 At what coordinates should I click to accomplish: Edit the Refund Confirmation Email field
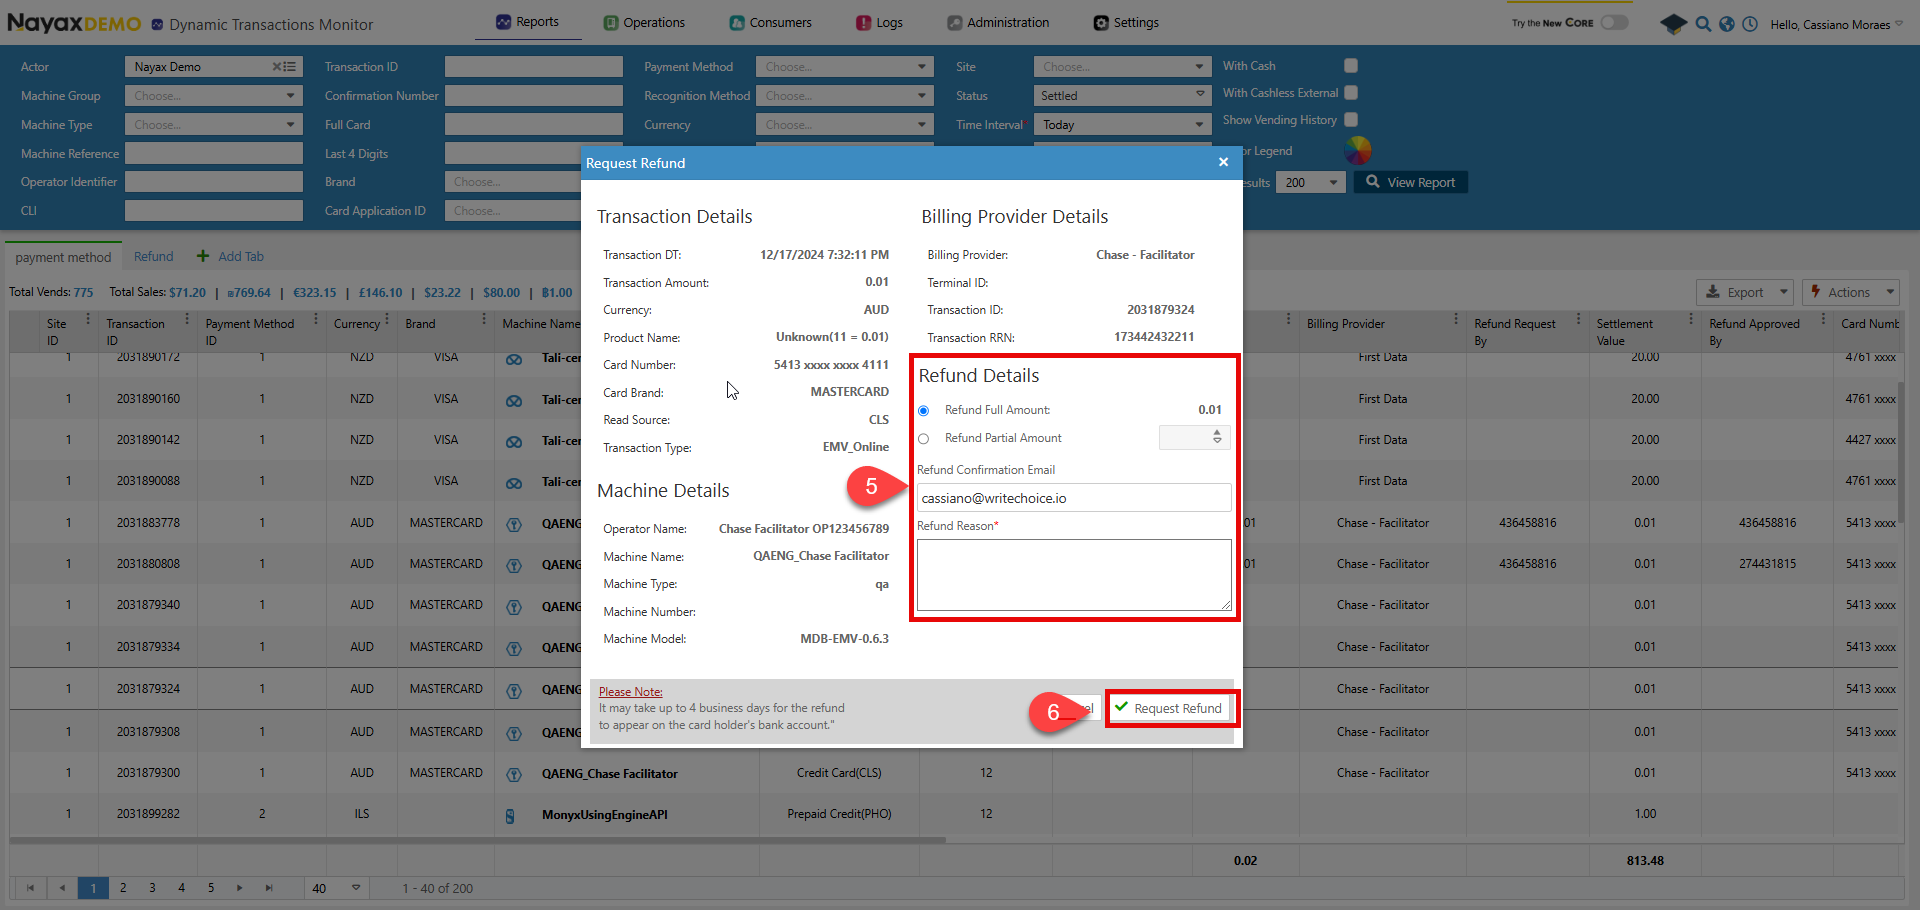(x=1074, y=498)
